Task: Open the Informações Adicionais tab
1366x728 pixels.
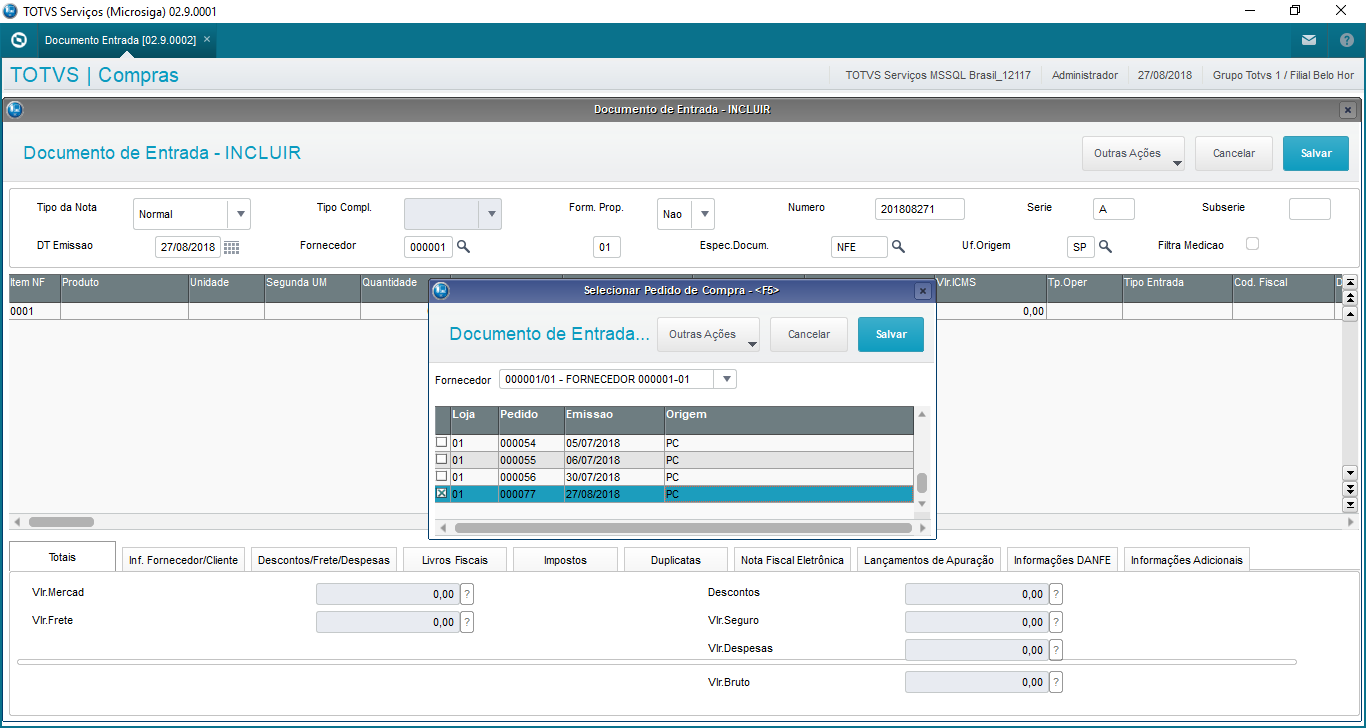Action: pyautogui.click(x=1187, y=560)
